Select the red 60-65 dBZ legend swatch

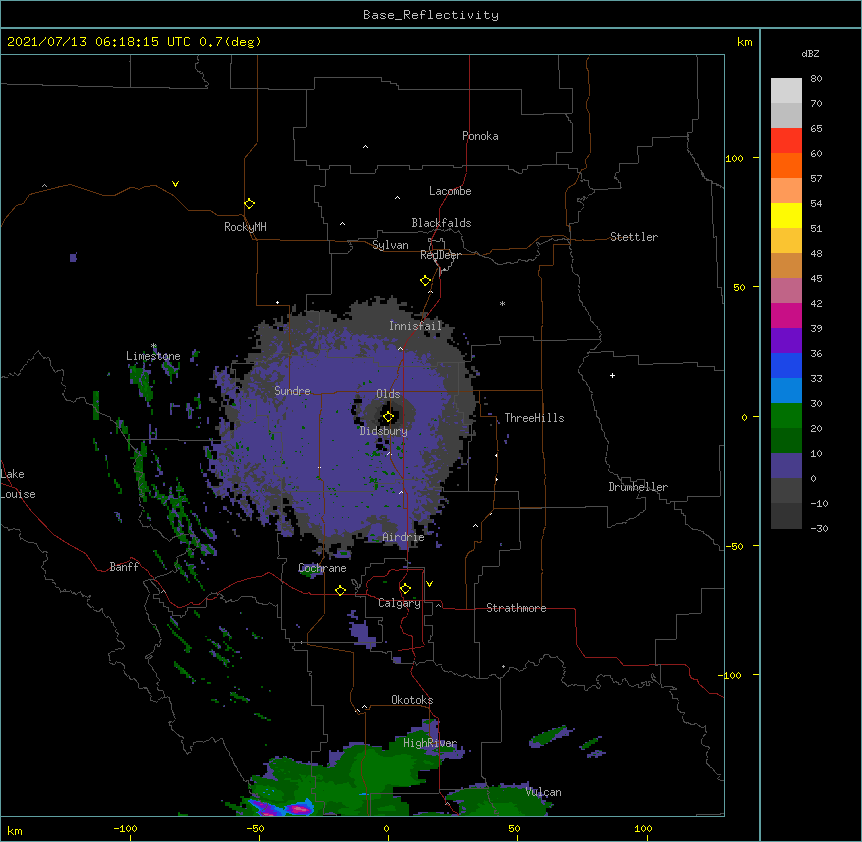click(x=786, y=141)
